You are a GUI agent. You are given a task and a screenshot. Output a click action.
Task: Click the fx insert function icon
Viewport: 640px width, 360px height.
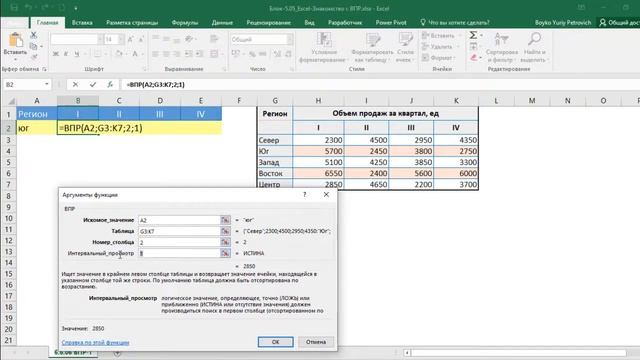110,84
